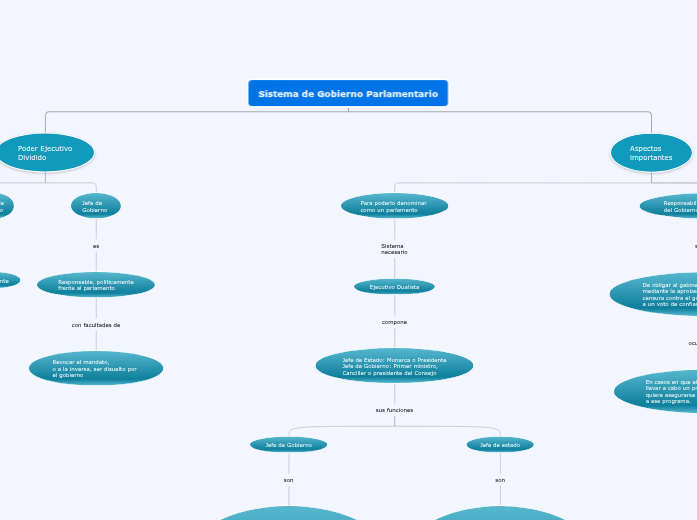
Task: Select the 'En casos en que' node
Action: pyautogui.click(x=660, y=390)
